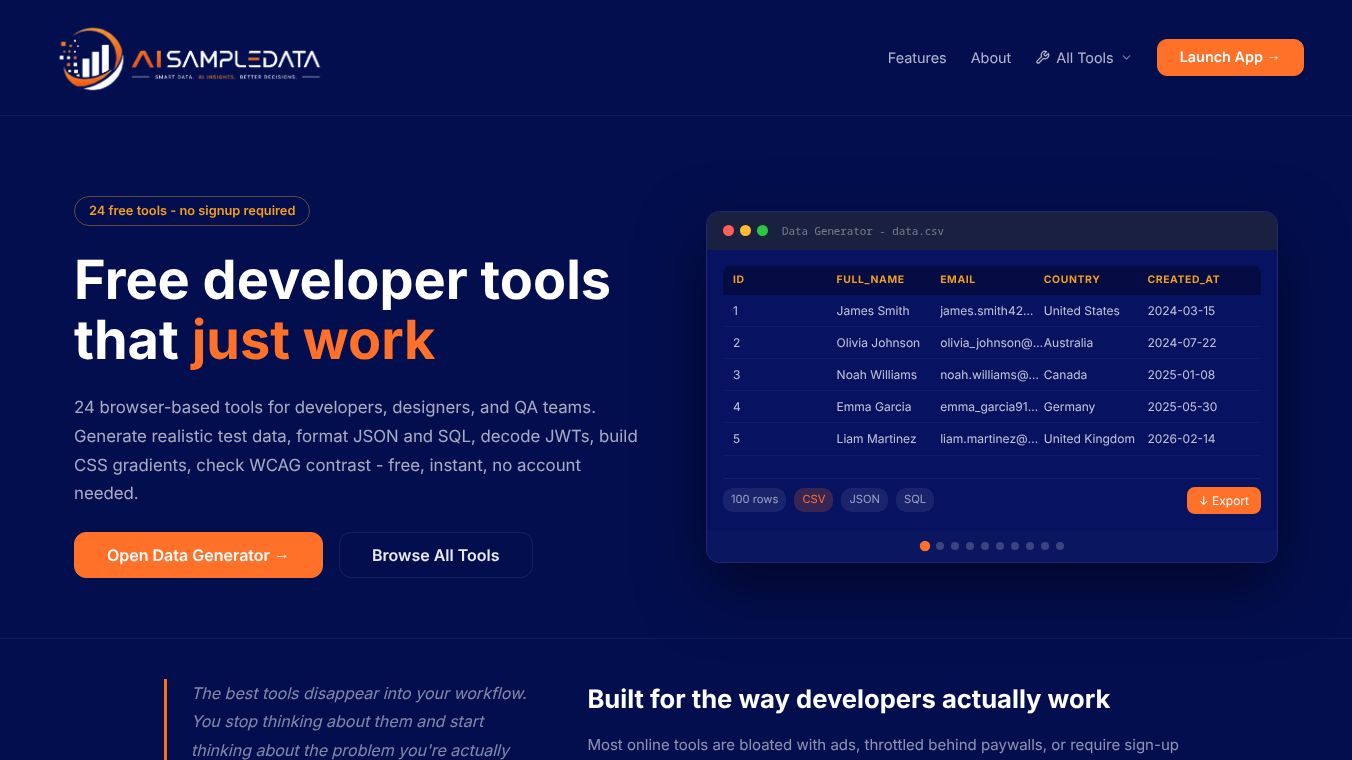The height and width of the screenshot is (760, 1352).
Task: Jump to the last carousel dot
Action: (1060, 546)
